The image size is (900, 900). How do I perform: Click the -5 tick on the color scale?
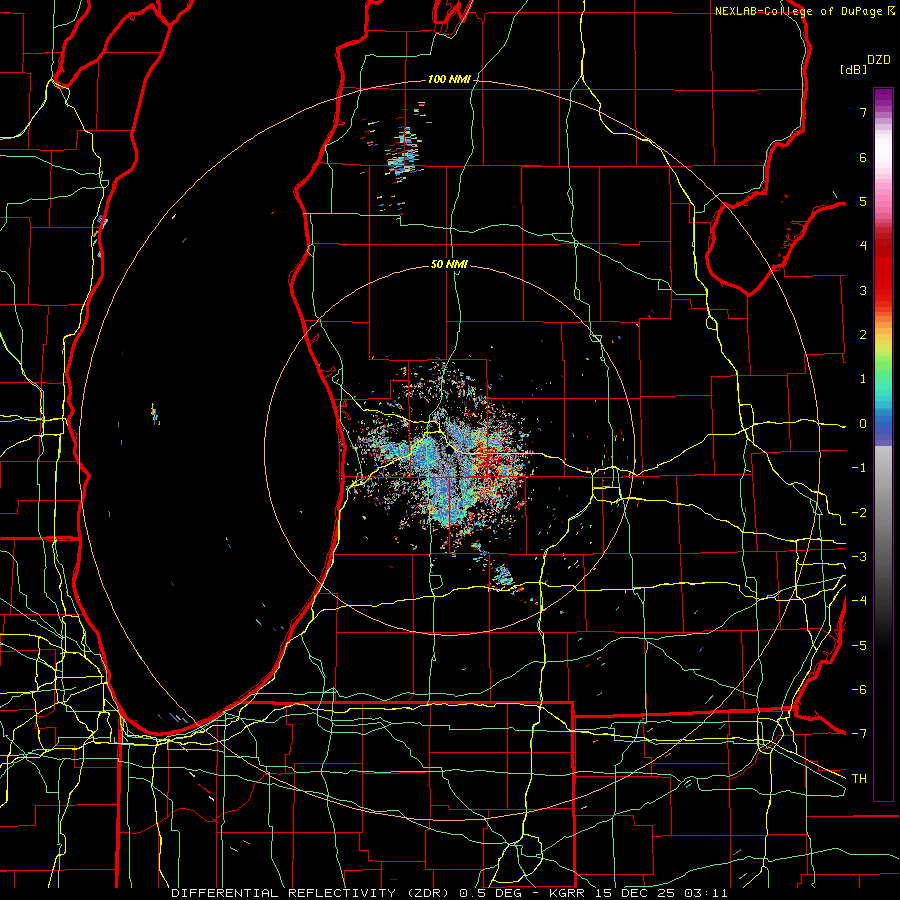[859, 646]
